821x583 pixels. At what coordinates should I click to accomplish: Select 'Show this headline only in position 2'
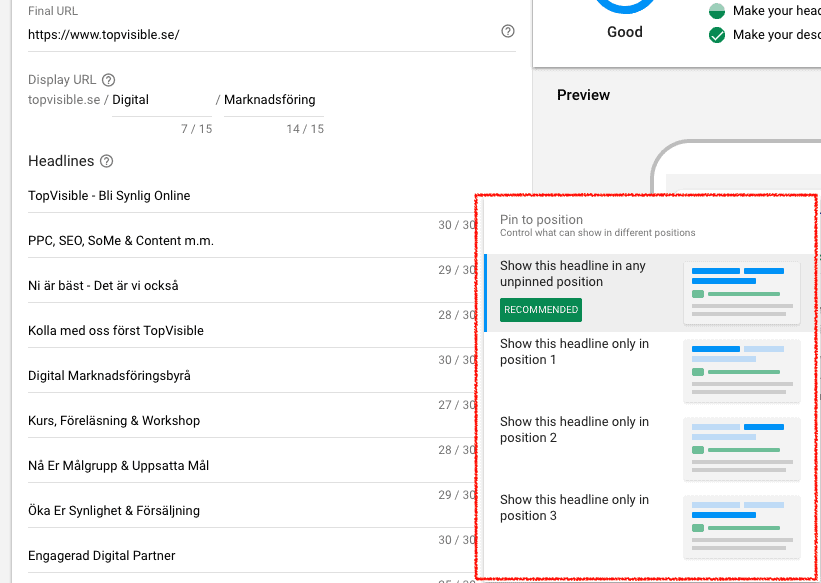coord(649,449)
